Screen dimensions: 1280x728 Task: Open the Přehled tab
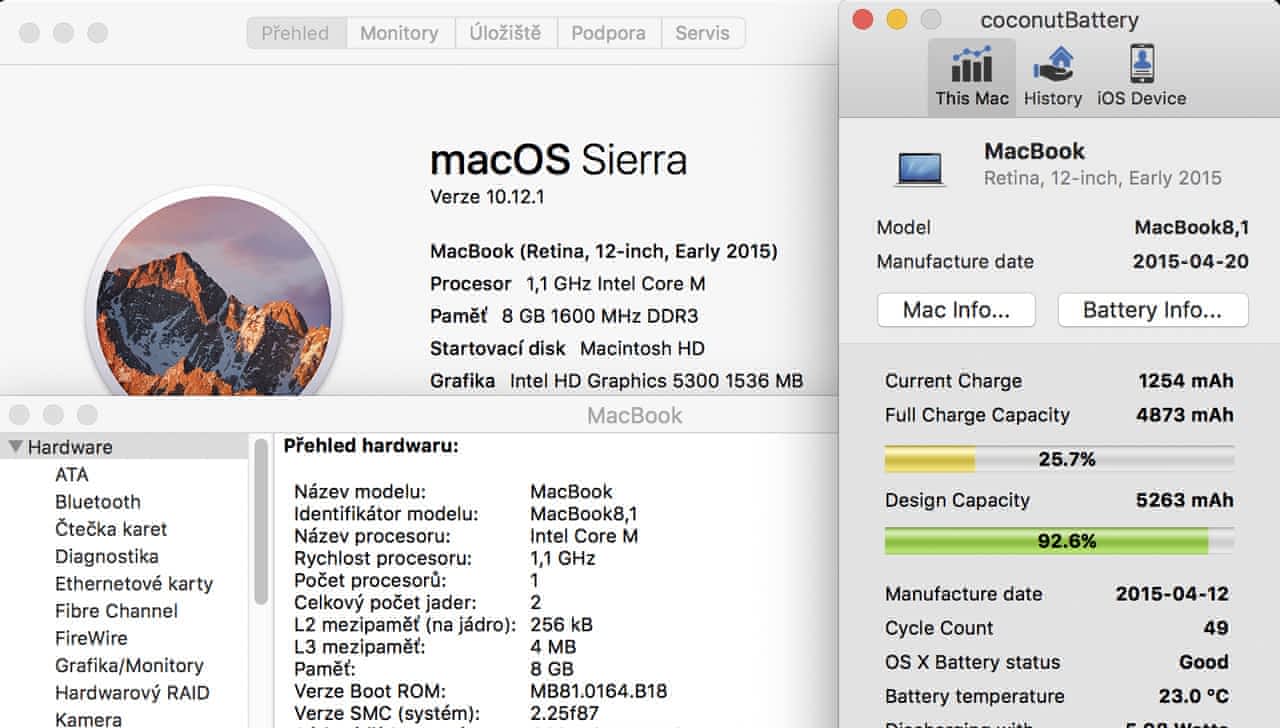[295, 33]
